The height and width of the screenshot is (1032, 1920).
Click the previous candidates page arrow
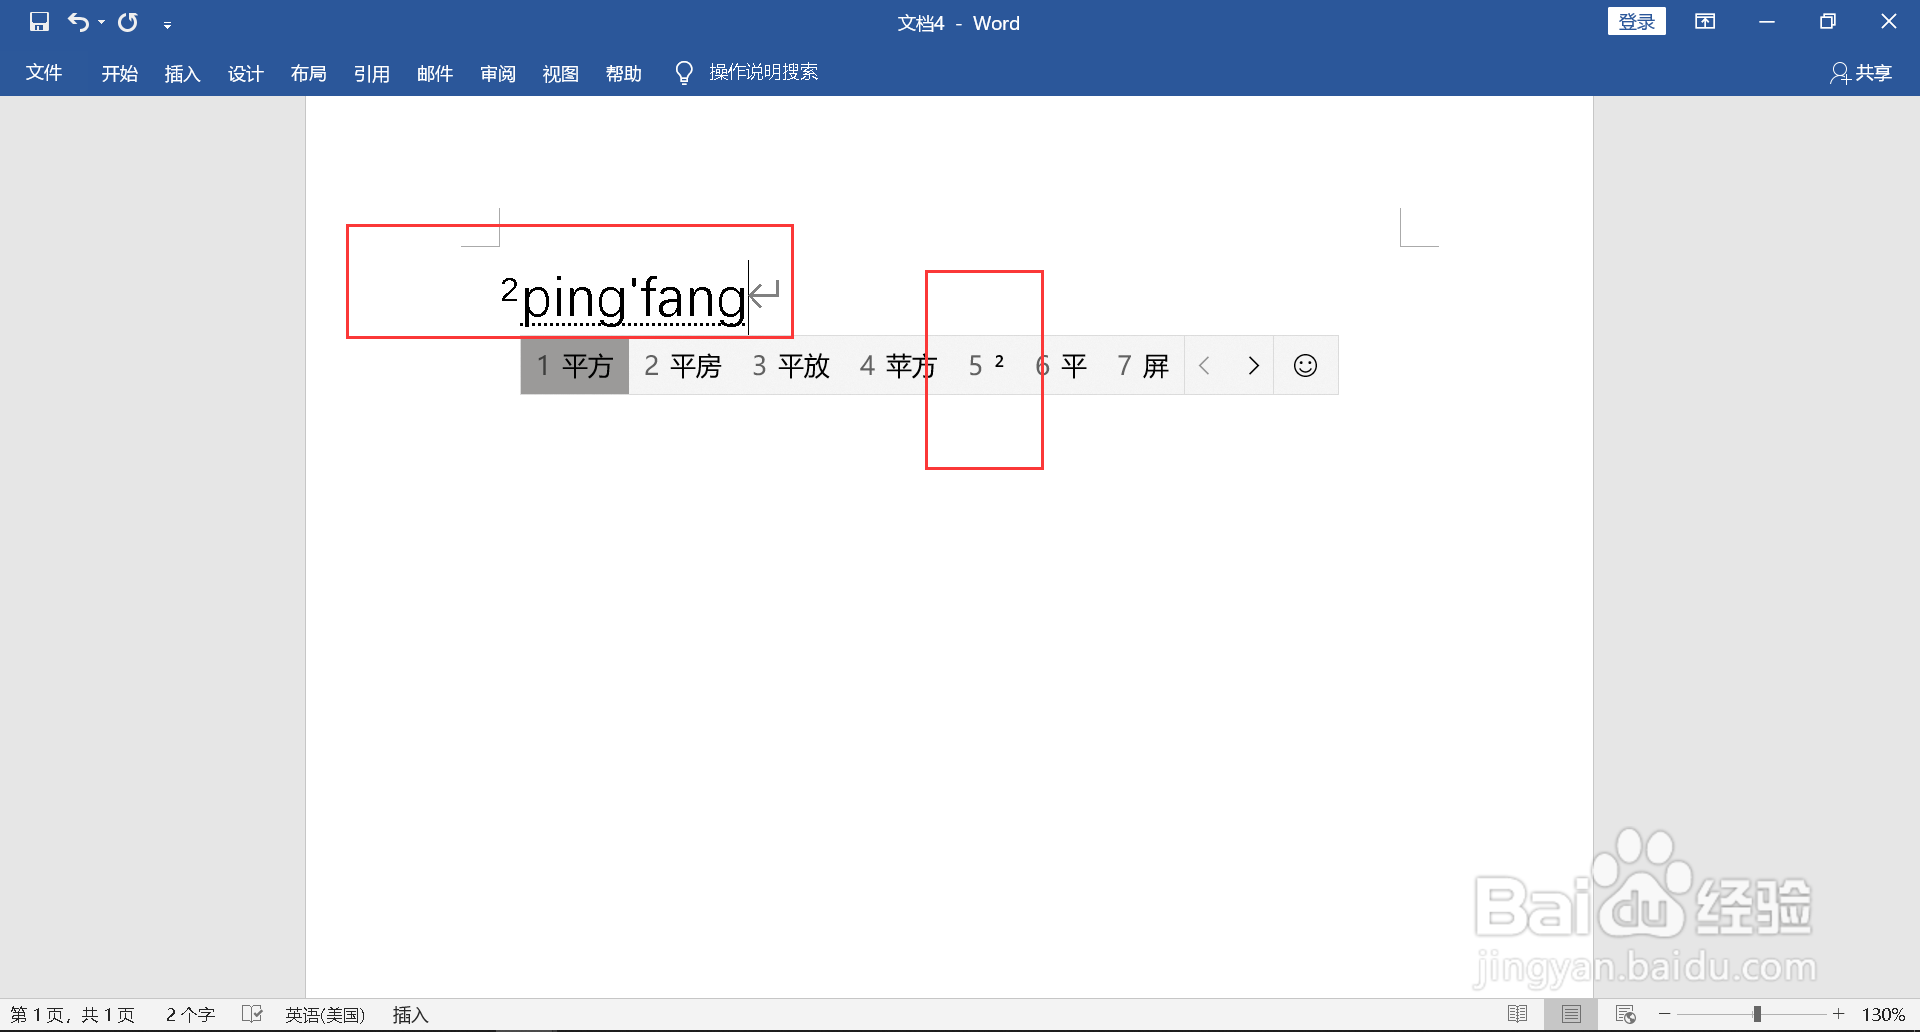click(x=1205, y=366)
